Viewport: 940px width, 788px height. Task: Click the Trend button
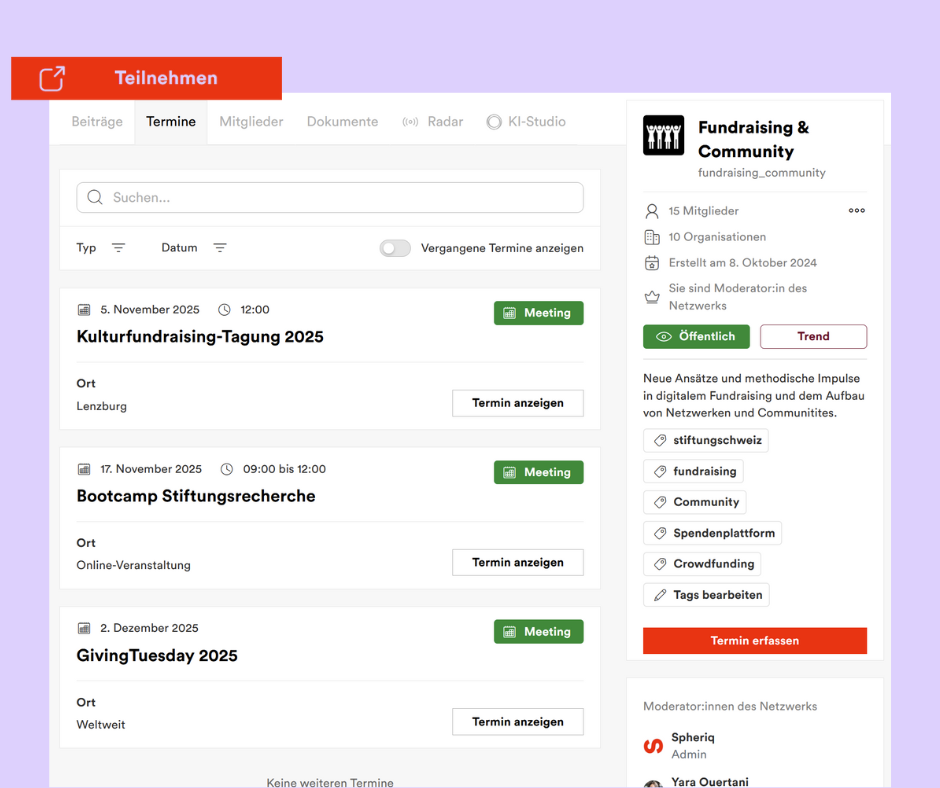(x=812, y=337)
